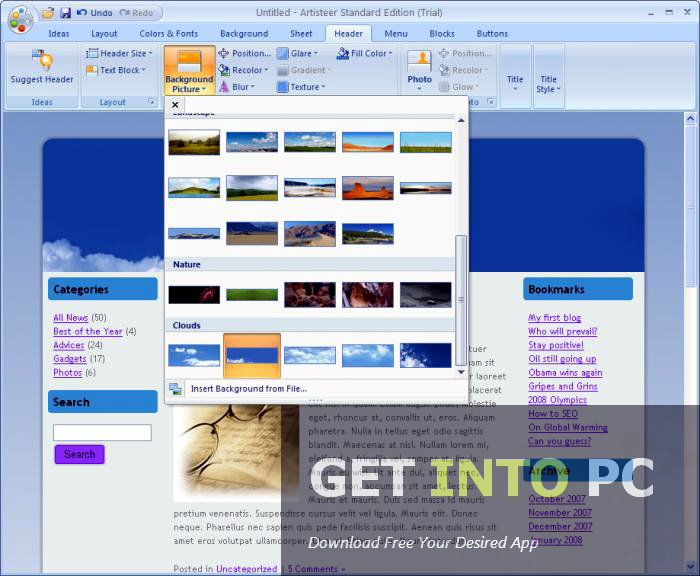Click the Photos category link
This screenshot has width=700, height=576.
click(x=67, y=372)
